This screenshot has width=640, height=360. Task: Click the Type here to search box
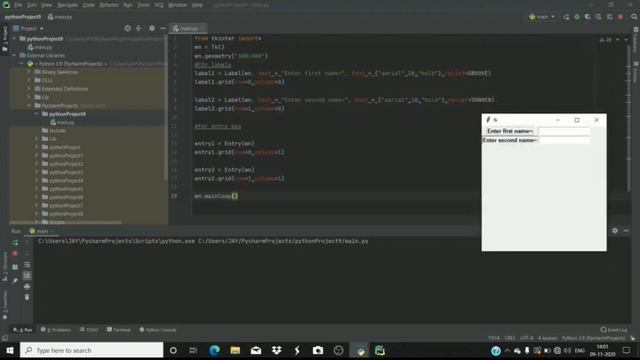coord(91,350)
